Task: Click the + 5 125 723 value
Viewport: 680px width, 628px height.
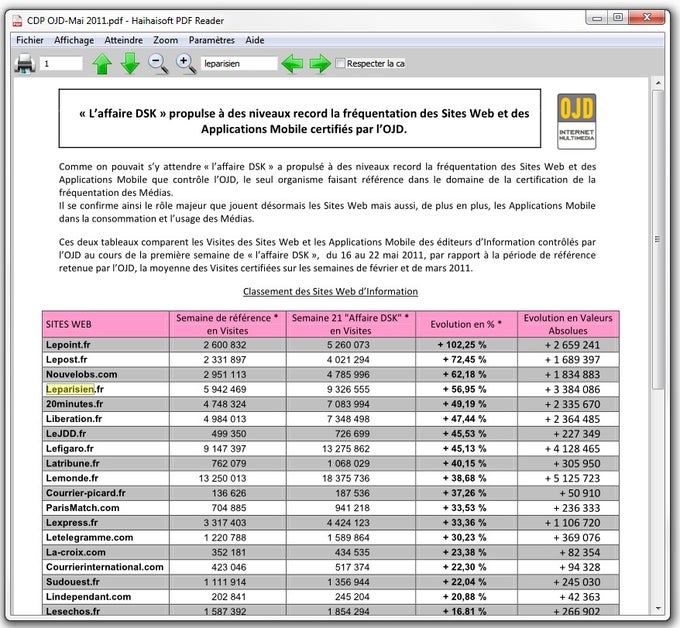Action: [572, 478]
